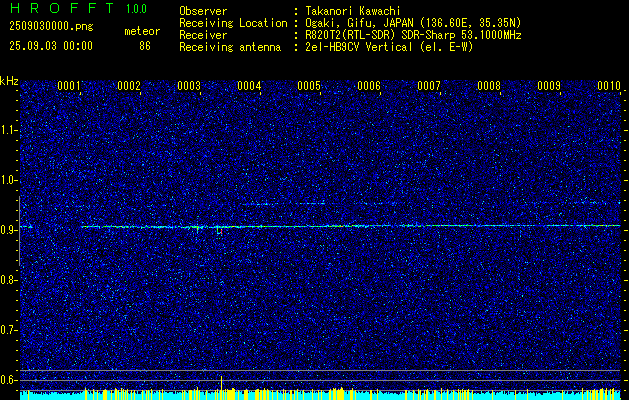
Task: Click the red meteor echo mark on the signal
Action: pyautogui.click(x=220, y=231)
